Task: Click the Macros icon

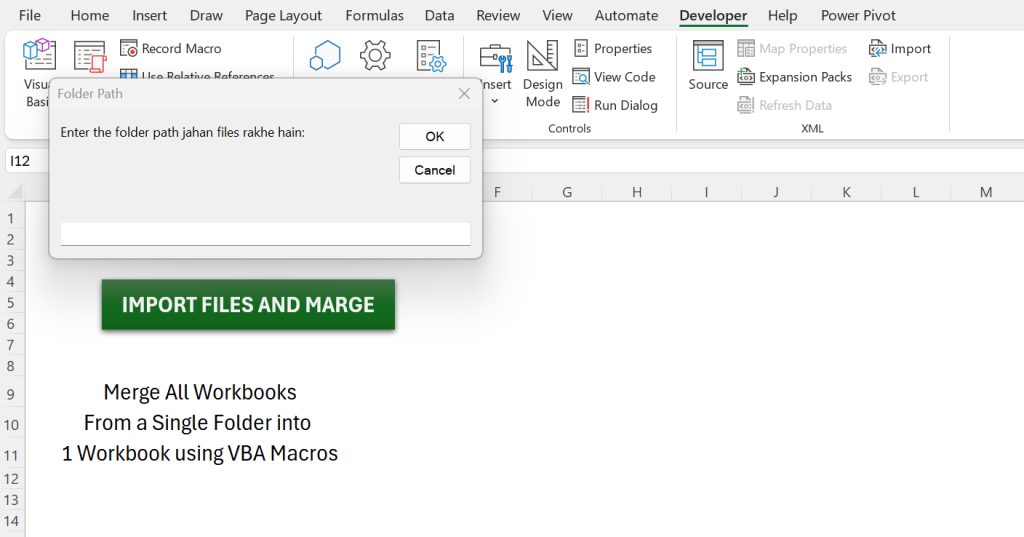Action: (x=89, y=56)
